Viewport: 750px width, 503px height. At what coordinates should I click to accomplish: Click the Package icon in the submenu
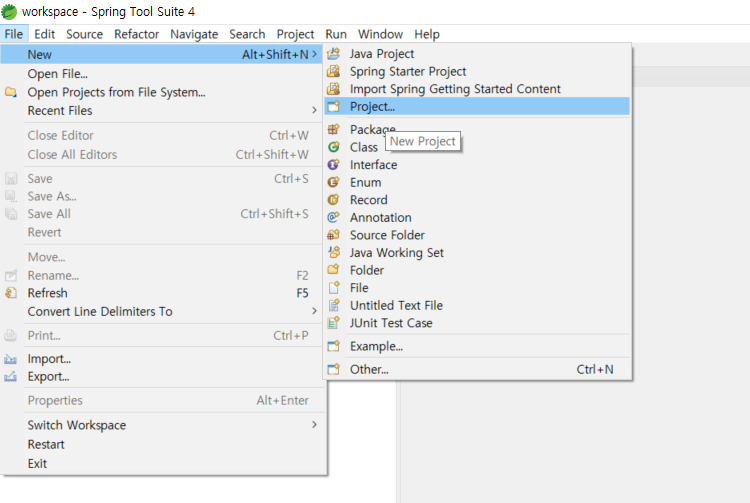[333, 129]
